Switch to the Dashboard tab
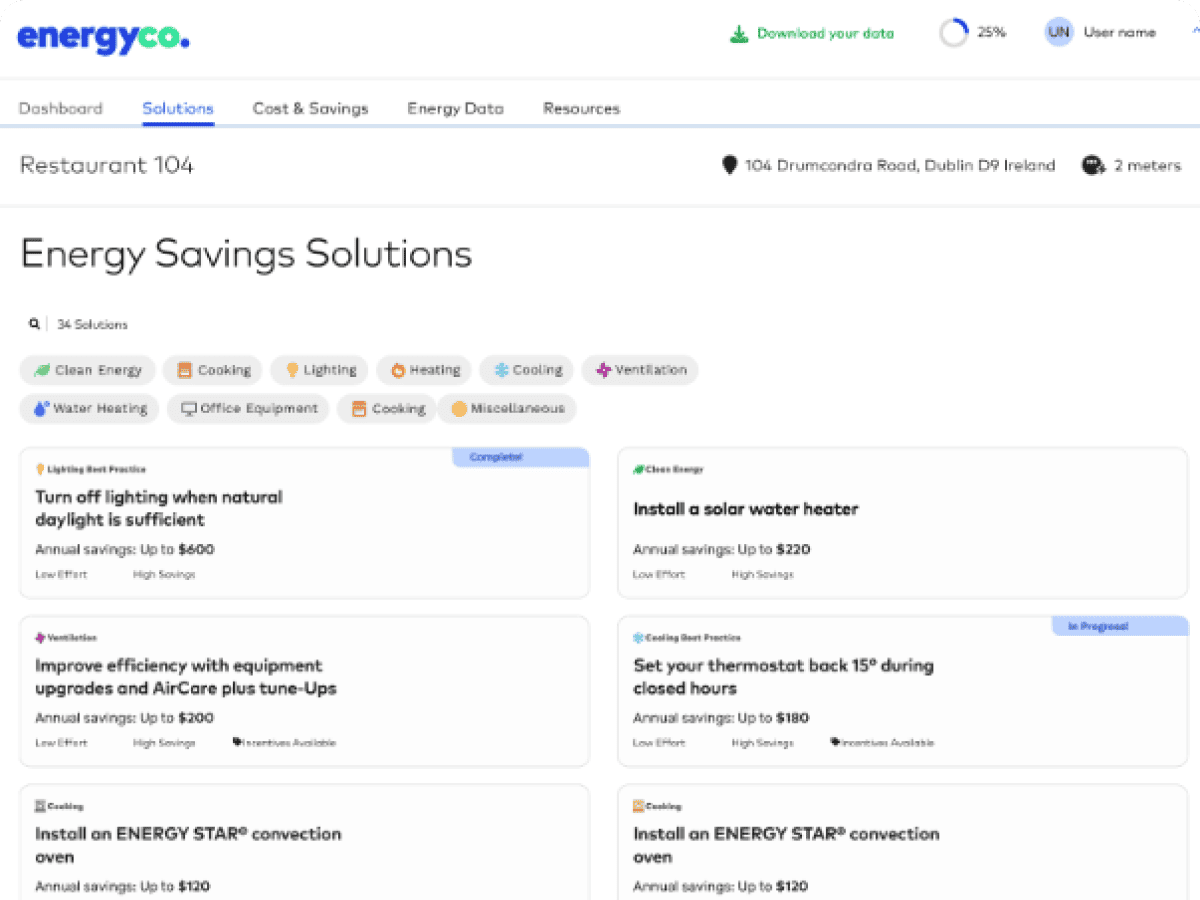 click(61, 108)
